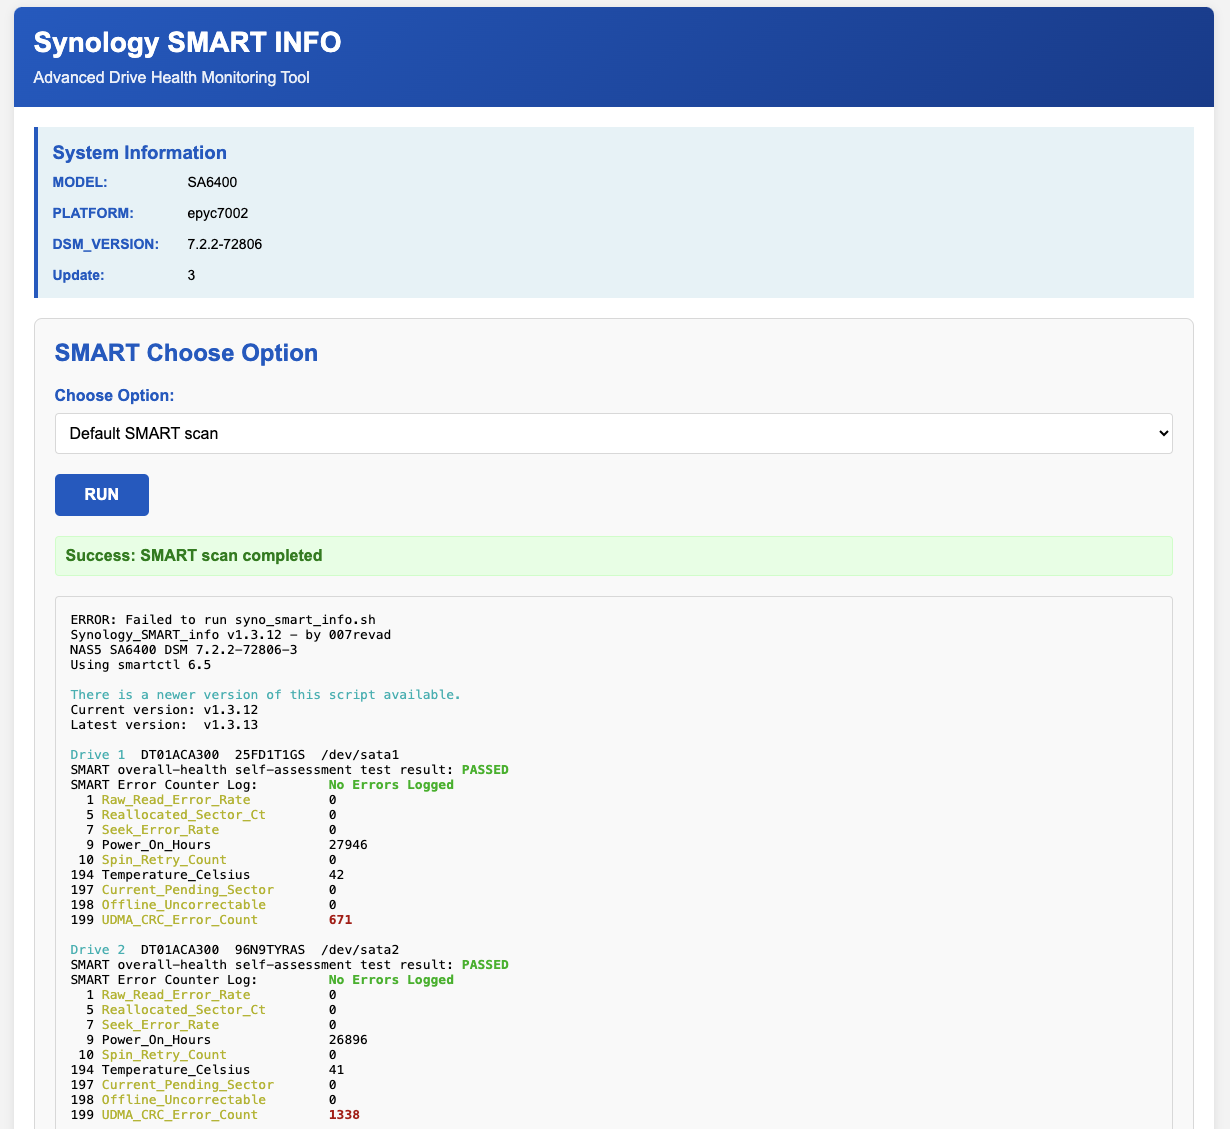Screen dimensions: 1230x1129
Task: Click Drive 1 "Raw_Read_Error_Rate" attribute
Action: click(176, 800)
